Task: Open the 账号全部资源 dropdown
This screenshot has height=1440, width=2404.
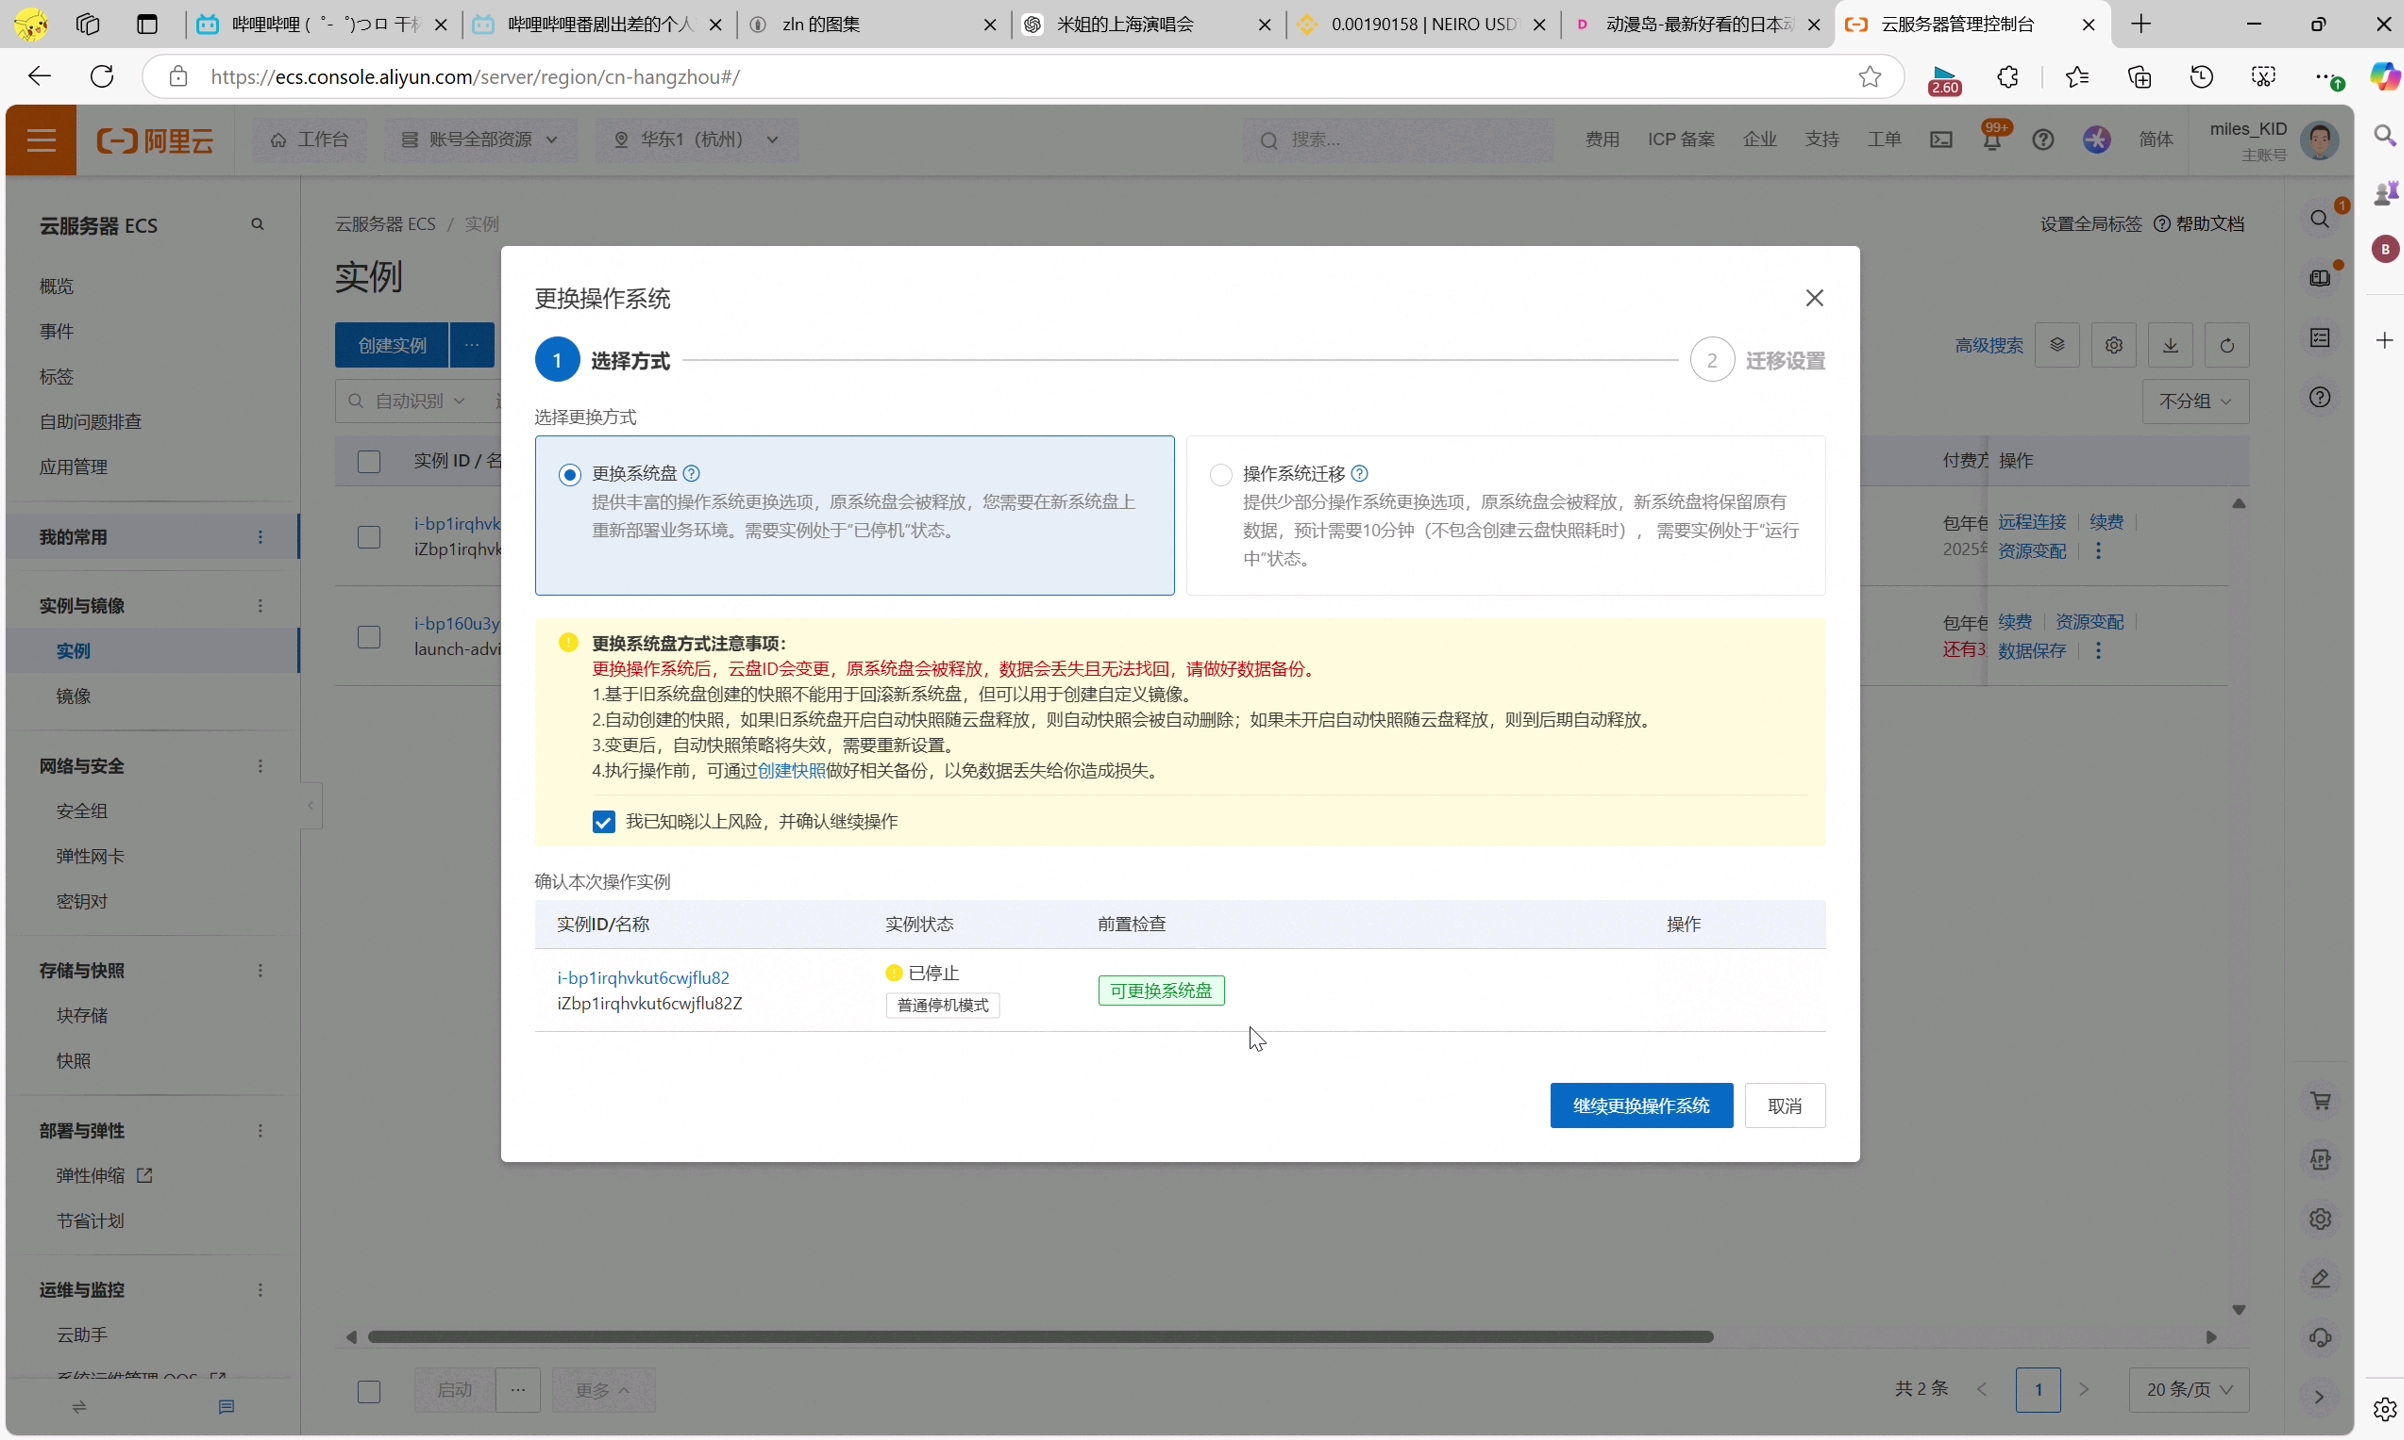Action: pos(480,140)
